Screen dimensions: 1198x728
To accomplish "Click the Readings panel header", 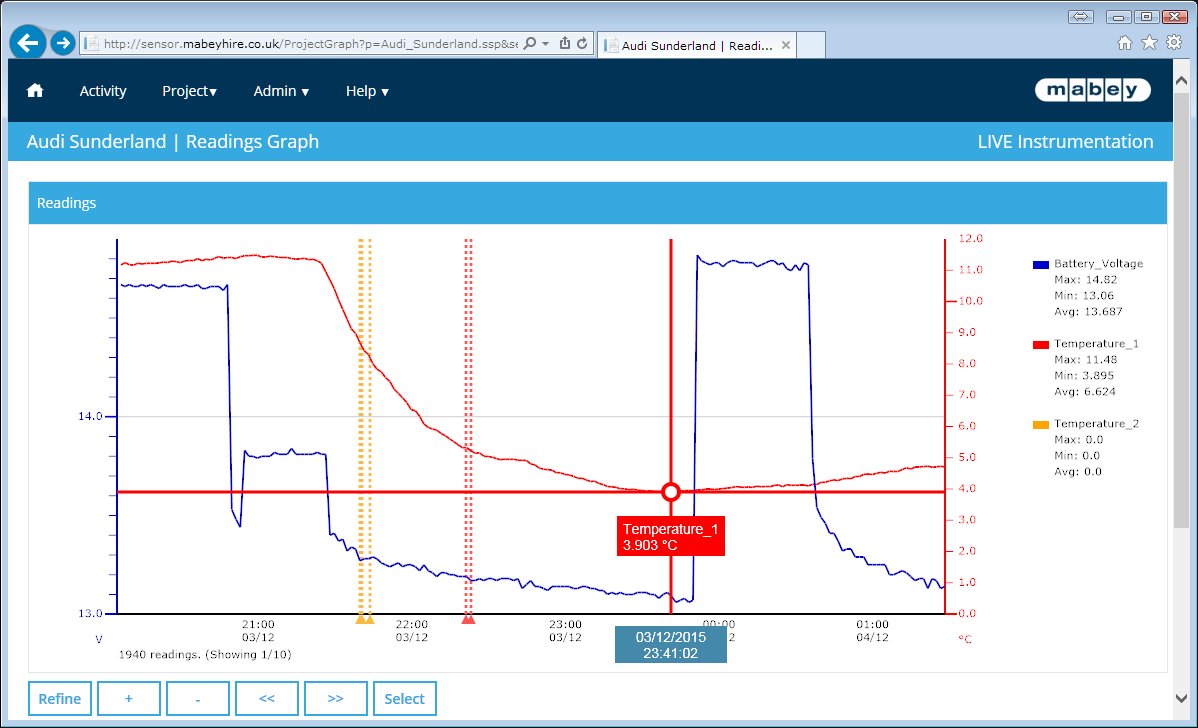I will click(597, 202).
